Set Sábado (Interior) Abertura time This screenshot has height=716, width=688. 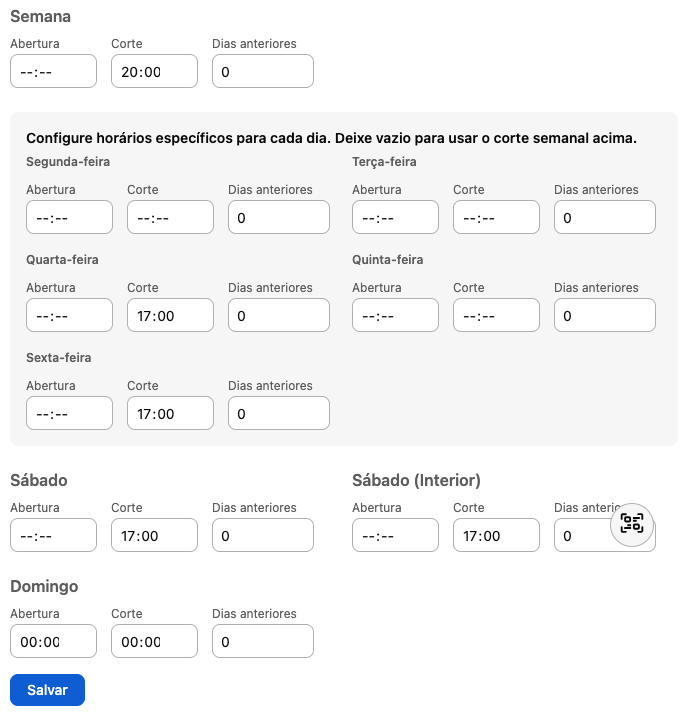[395, 535]
